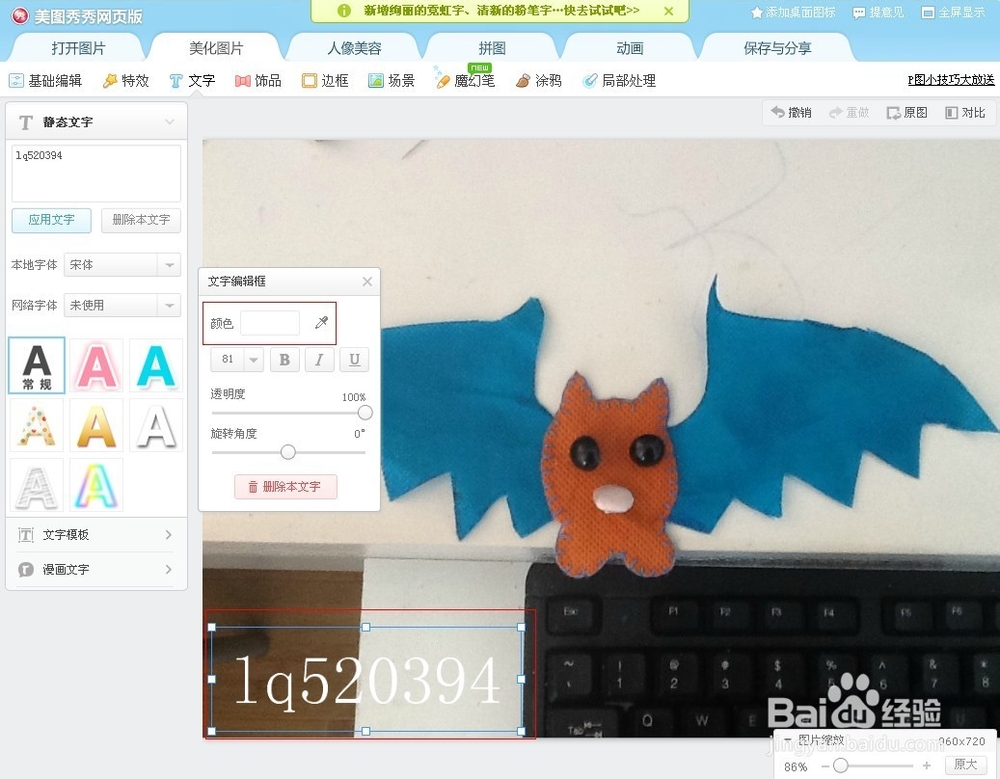Click the 对比 compare button
This screenshot has height=779, width=1000.
[x=965, y=113]
